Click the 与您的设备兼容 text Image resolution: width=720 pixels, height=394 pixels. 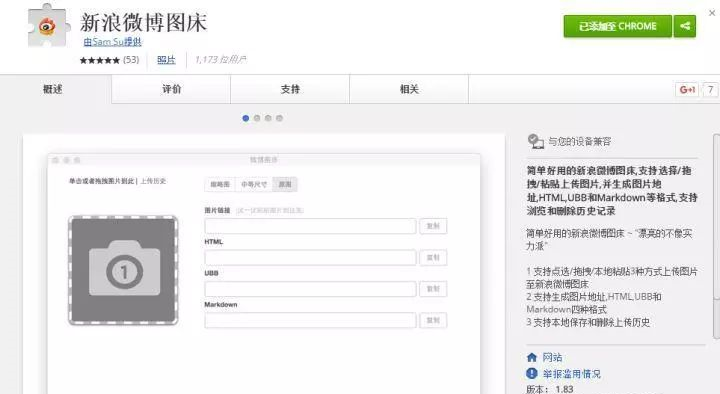(579, 141)
